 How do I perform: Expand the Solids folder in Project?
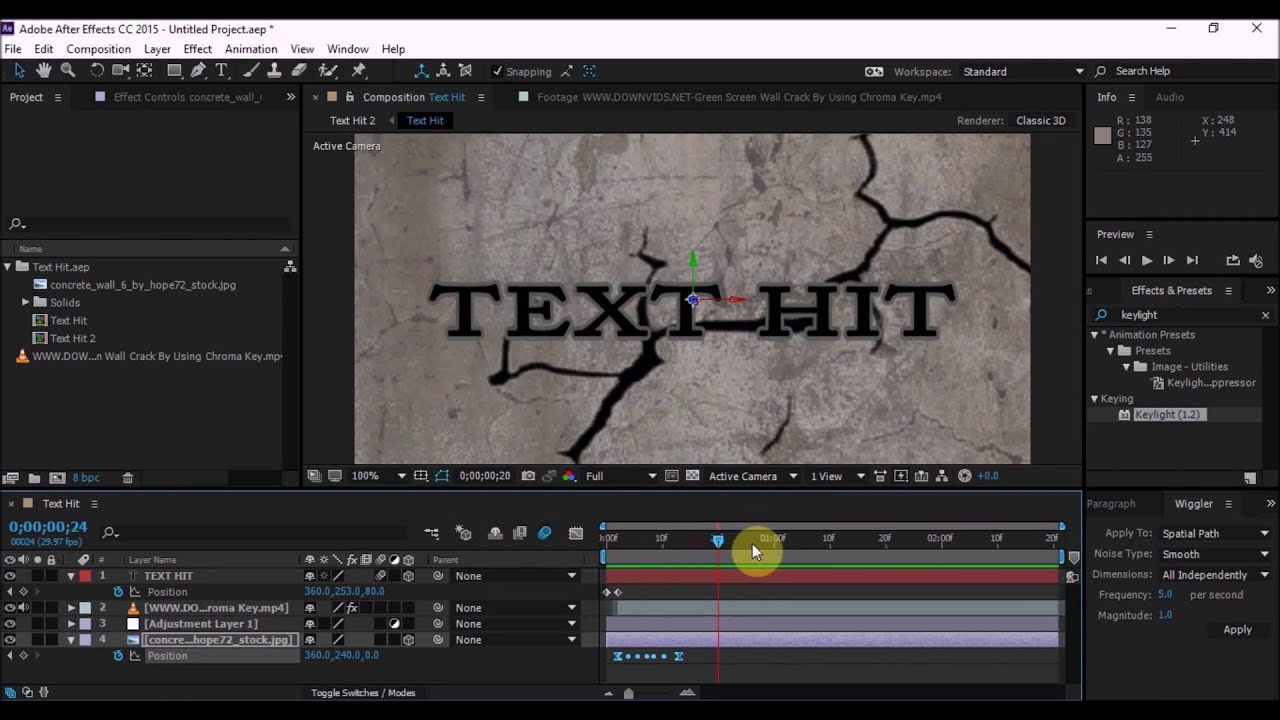click(26, 302)
